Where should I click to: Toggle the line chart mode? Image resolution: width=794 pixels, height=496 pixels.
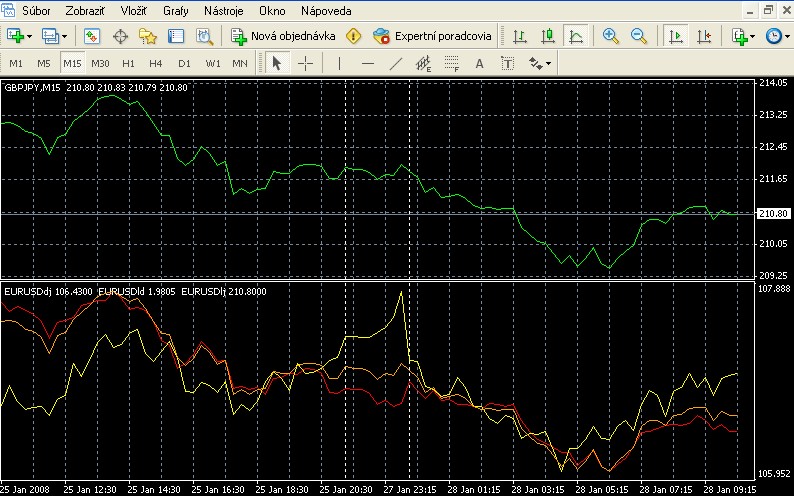pyautogui.click(x=575, y=36)
